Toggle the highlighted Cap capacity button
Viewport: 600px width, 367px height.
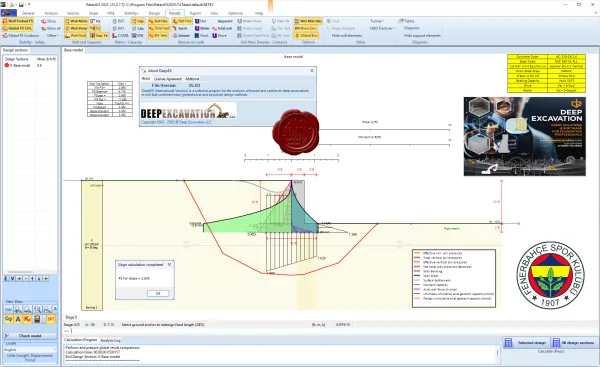[138, 21]
